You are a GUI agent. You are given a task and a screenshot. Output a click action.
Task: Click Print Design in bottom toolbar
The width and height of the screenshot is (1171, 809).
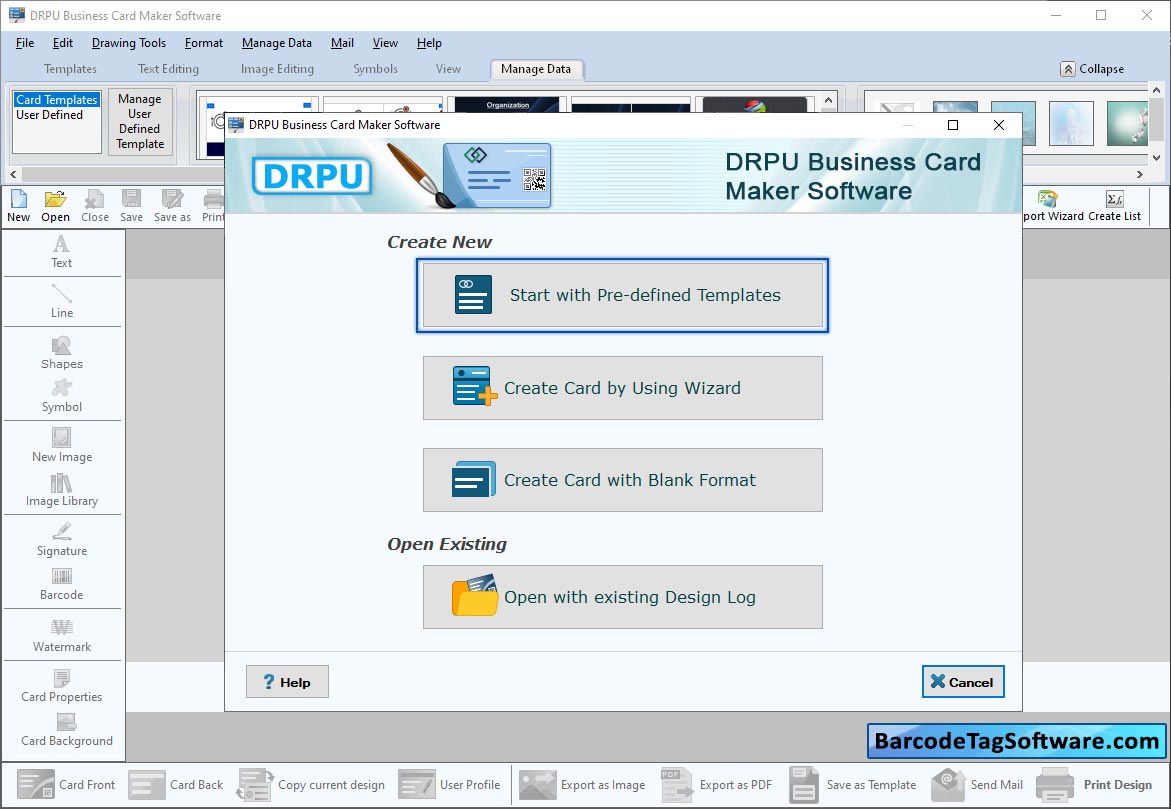(x=1096, y=785)
